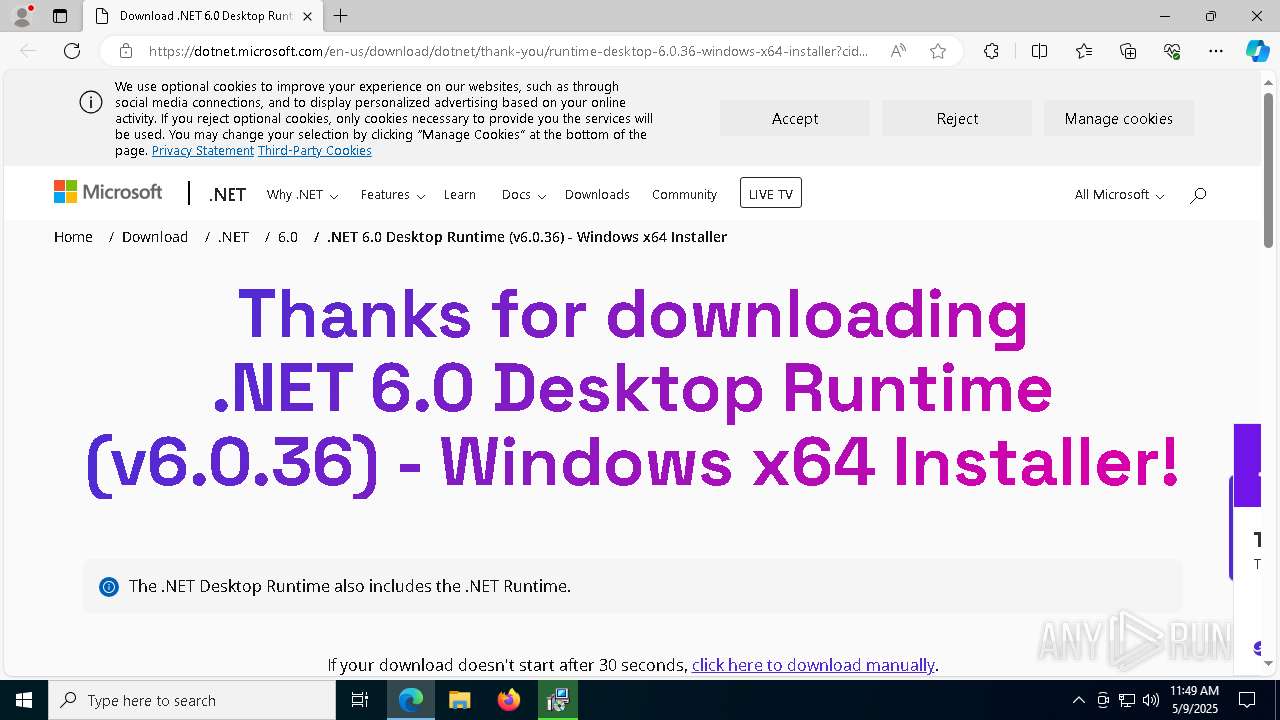1280x720 pixels.
Task: Open site search magnifier icon
Action: click(1198, 195)
